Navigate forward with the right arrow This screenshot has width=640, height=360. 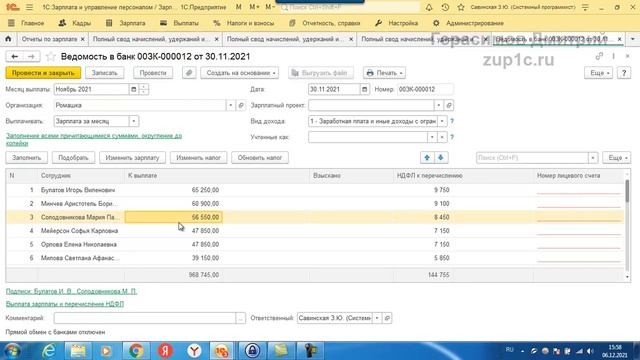point(31,57)
